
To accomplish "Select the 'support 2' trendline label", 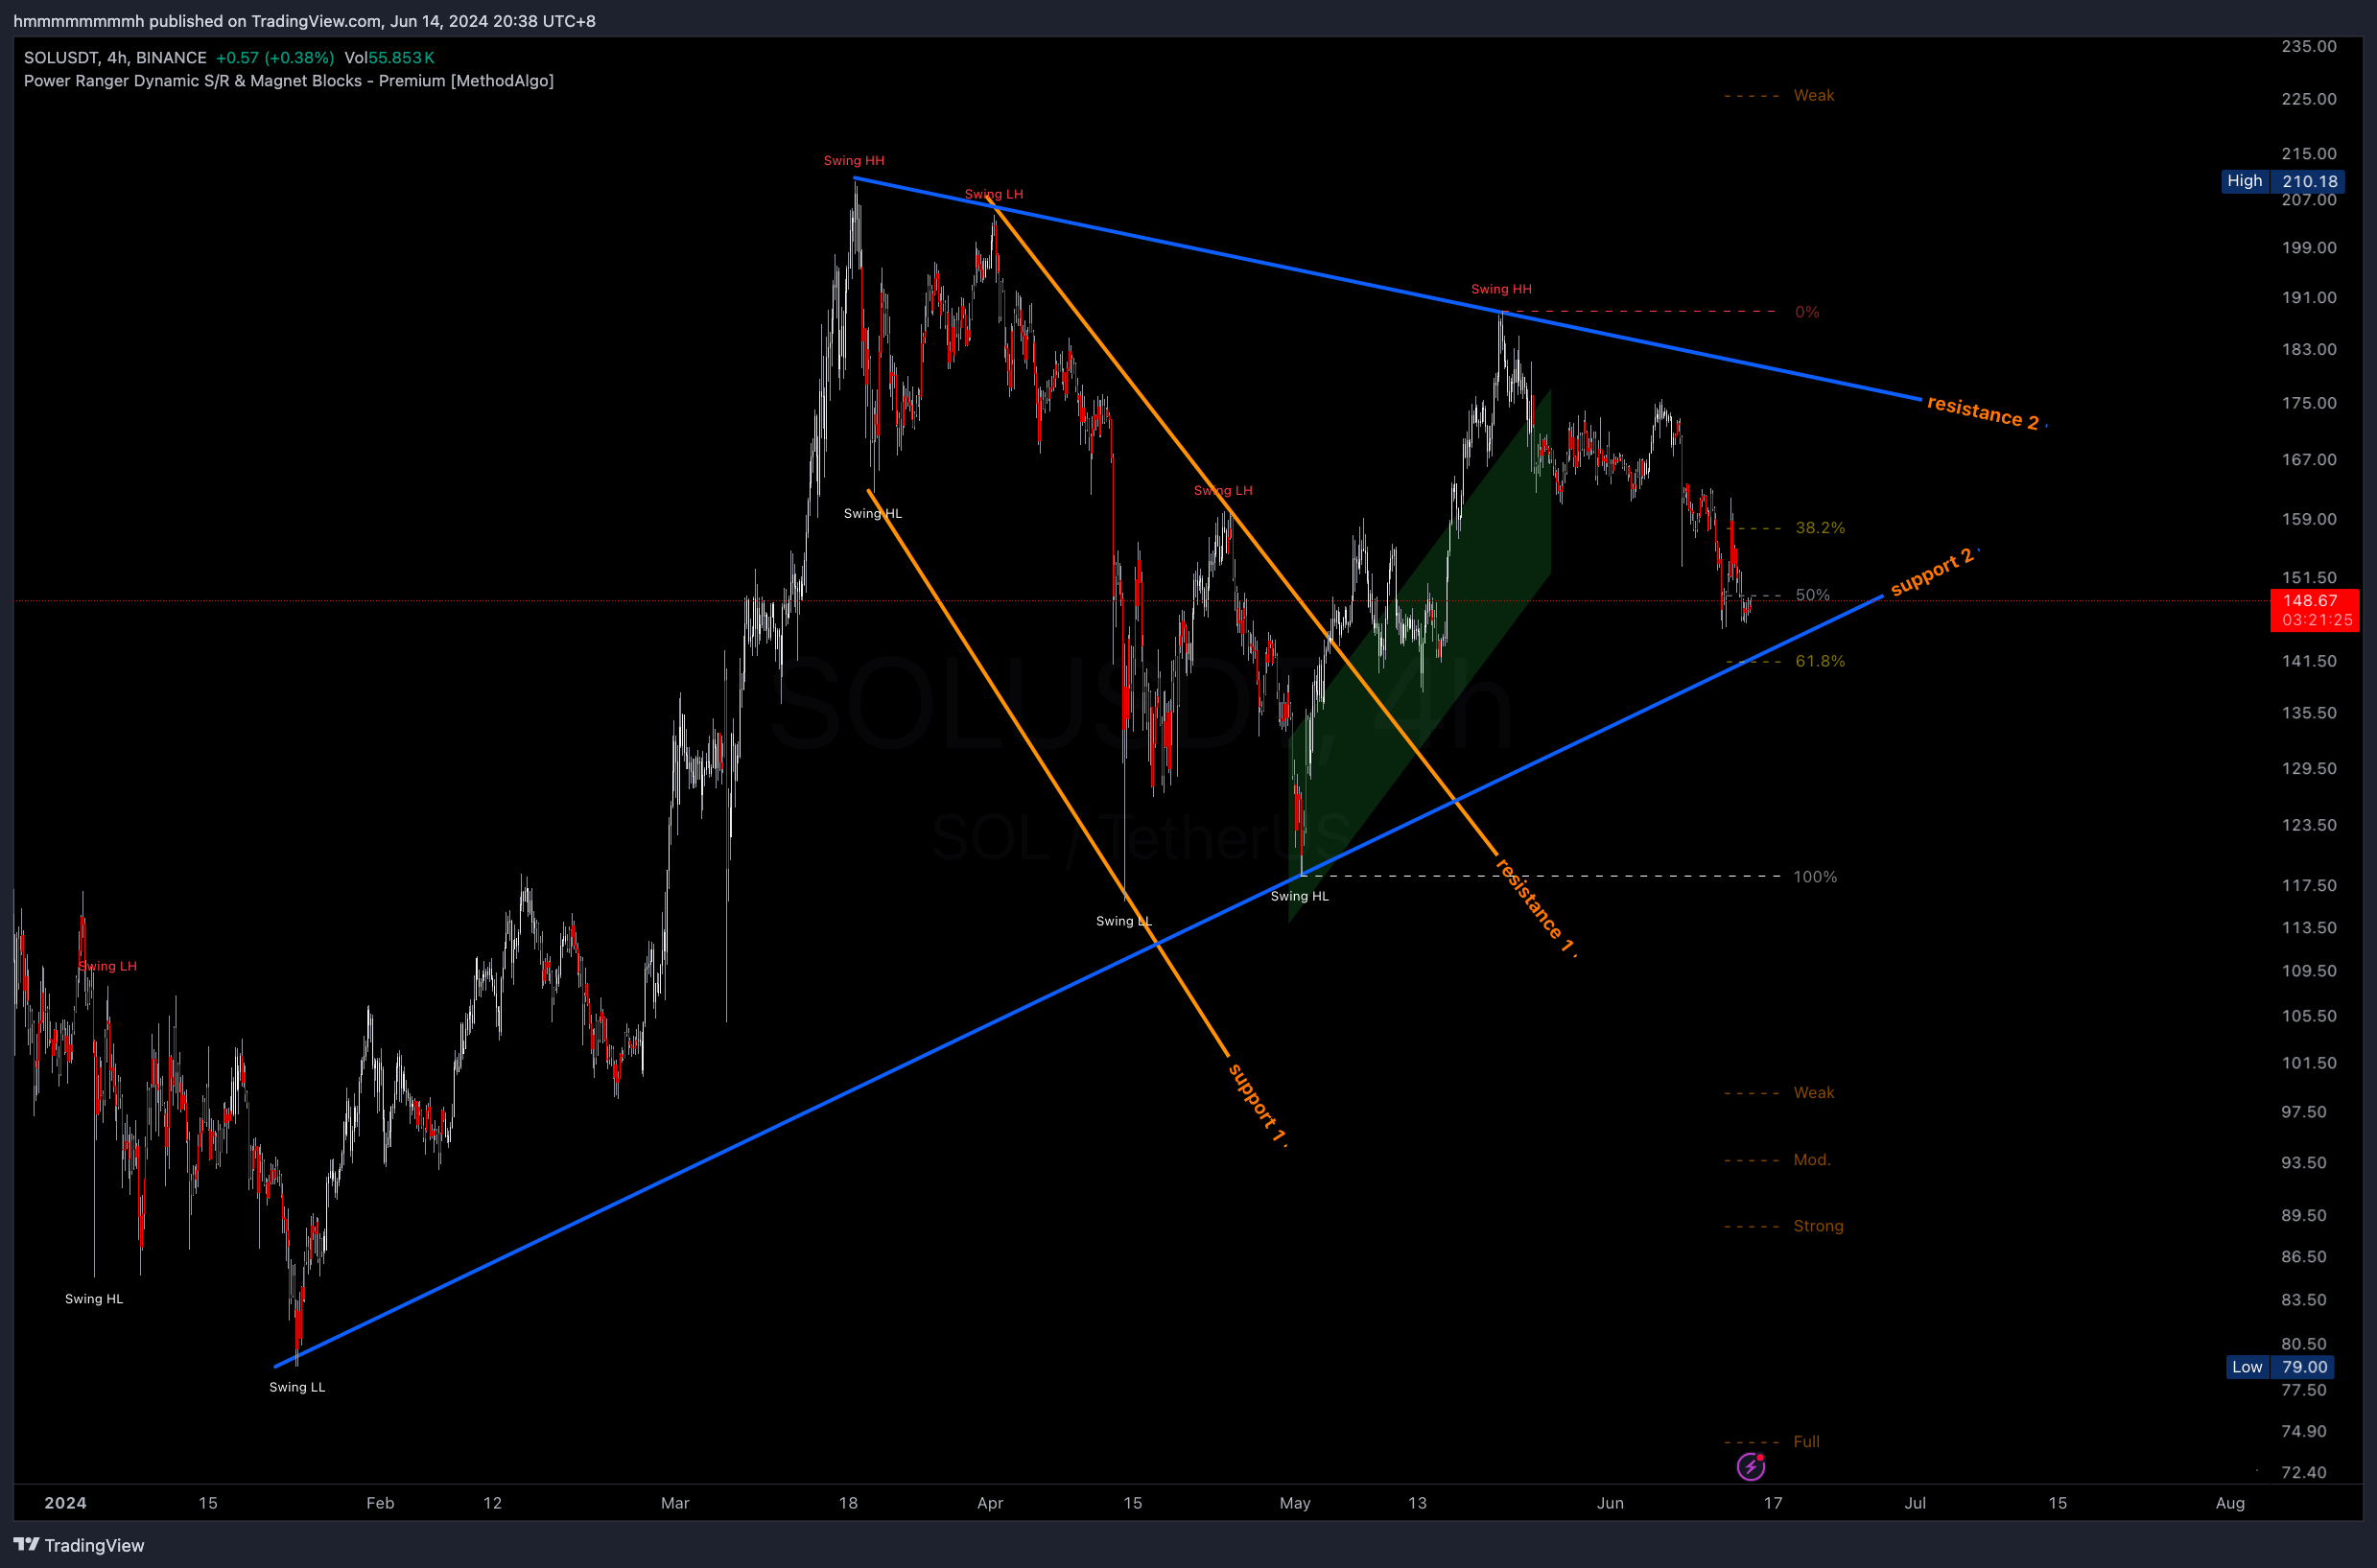I will click(x=1931, y=572).
